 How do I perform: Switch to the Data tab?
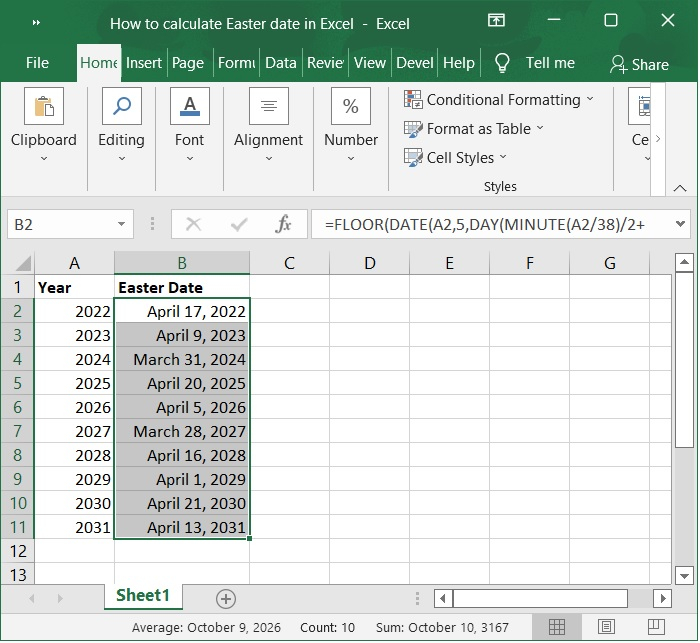pyautogui.click(x=281, y=63)
